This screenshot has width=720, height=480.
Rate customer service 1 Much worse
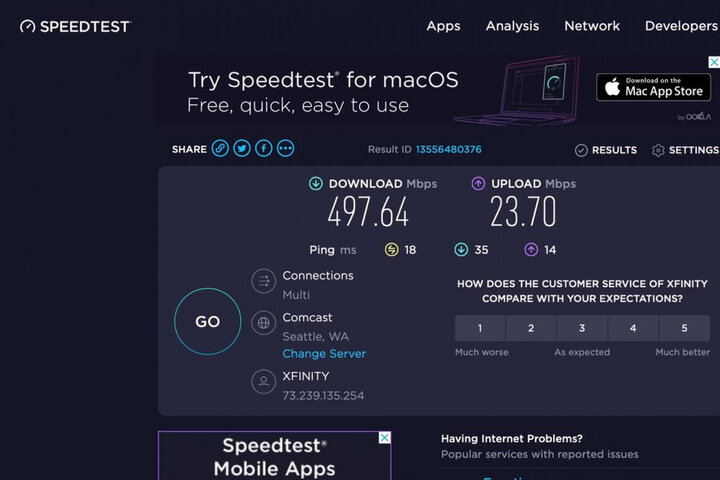pyautogui.click(x=480, y=328)
